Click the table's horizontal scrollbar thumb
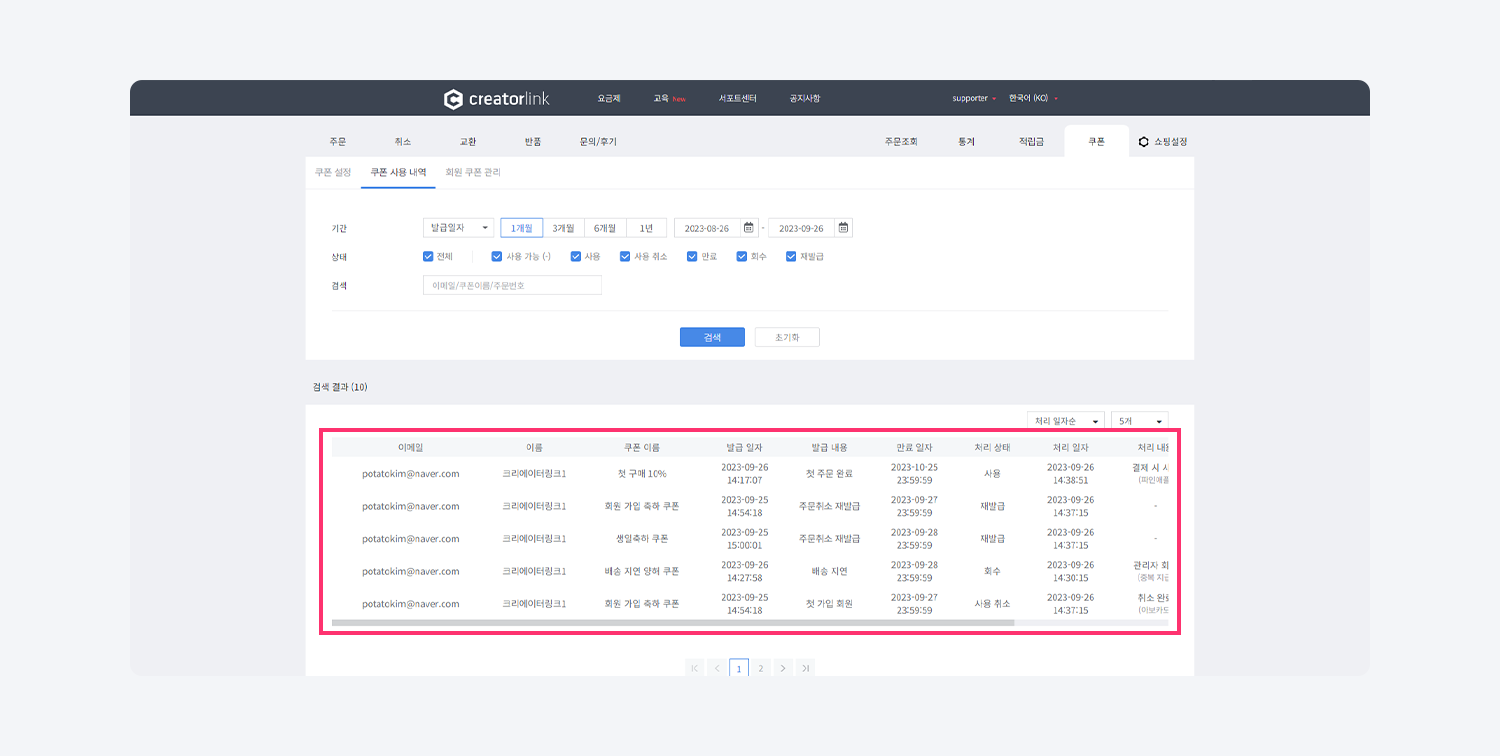This screenshot has width=1500, height=756. [x=673, y=622]
